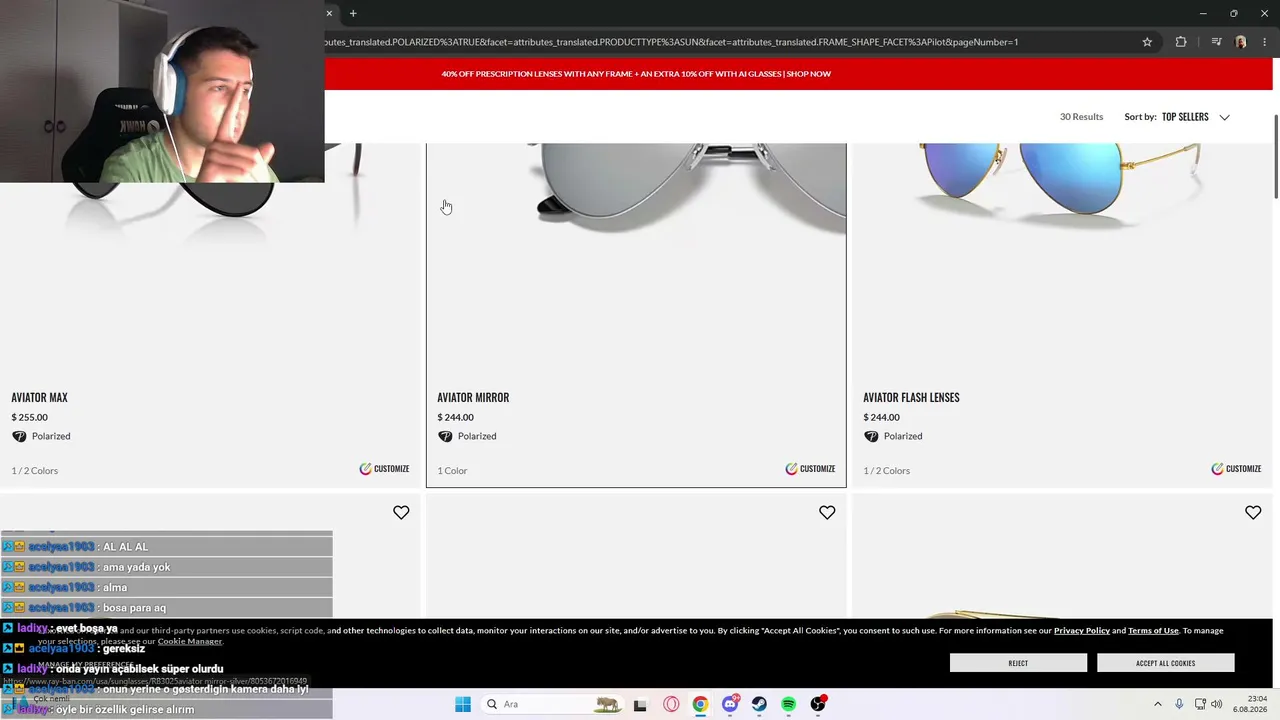
Task: Switch to Chrome on the taskbar
Action: (x=700, y=704)
